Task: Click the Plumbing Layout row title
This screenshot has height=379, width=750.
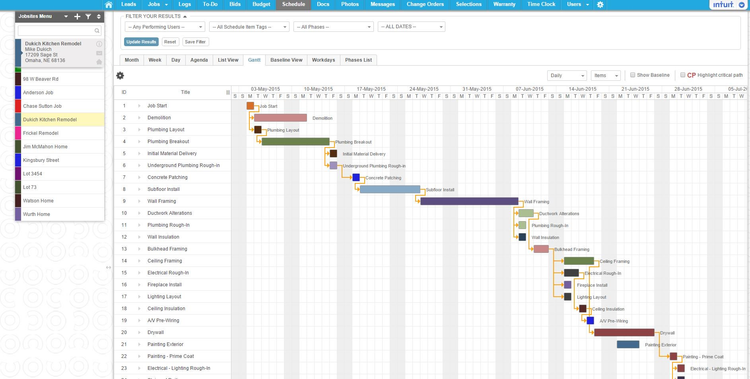Action: [165, 130]
